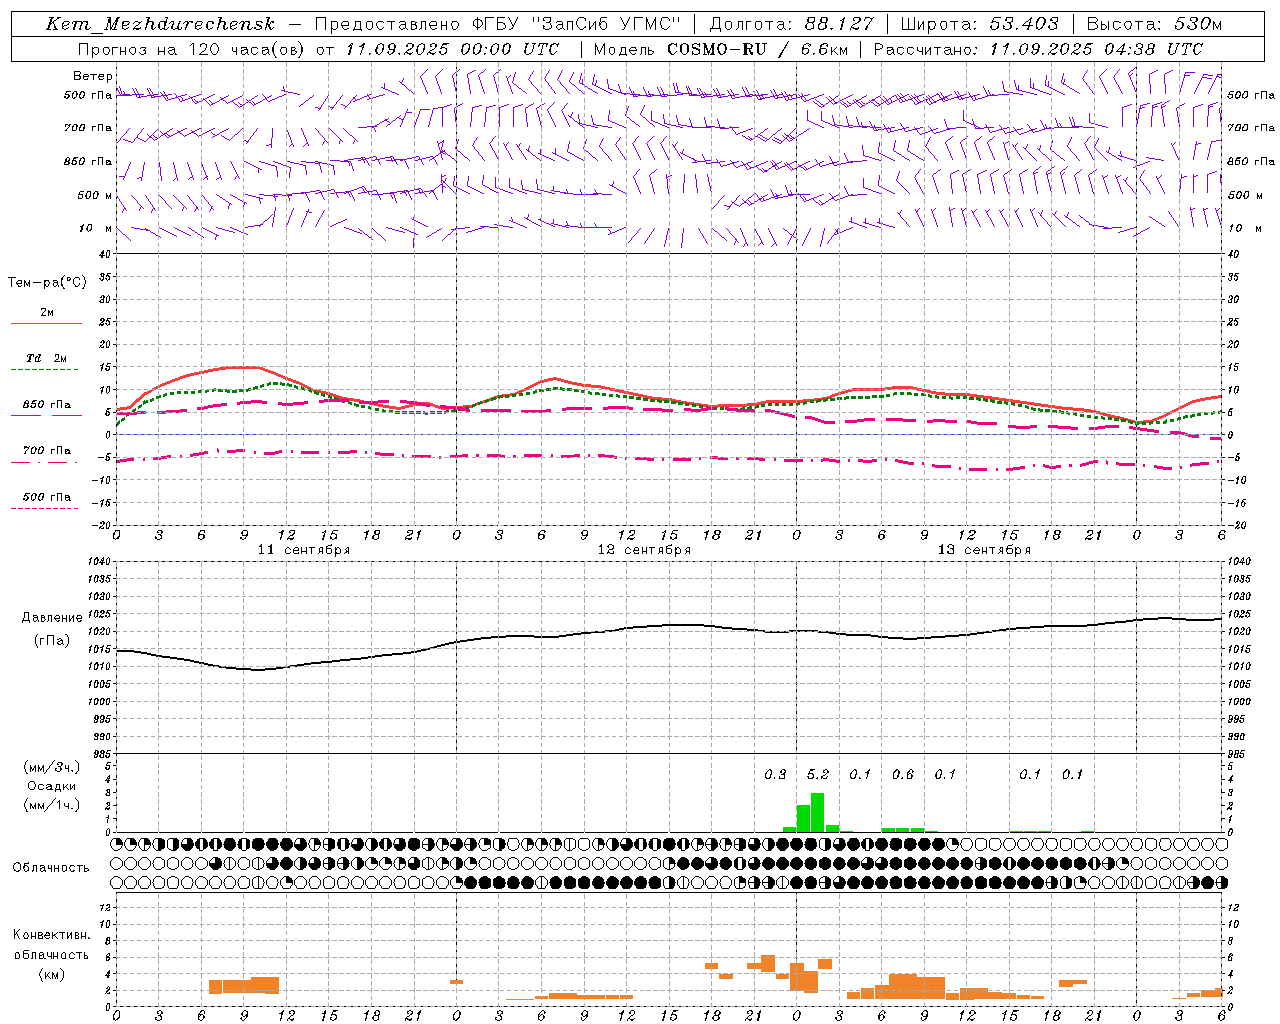This screenshot has width=1280, height=1024.
Task: Select the Широта: 53.403 value
Action: (x=981, y=24)
